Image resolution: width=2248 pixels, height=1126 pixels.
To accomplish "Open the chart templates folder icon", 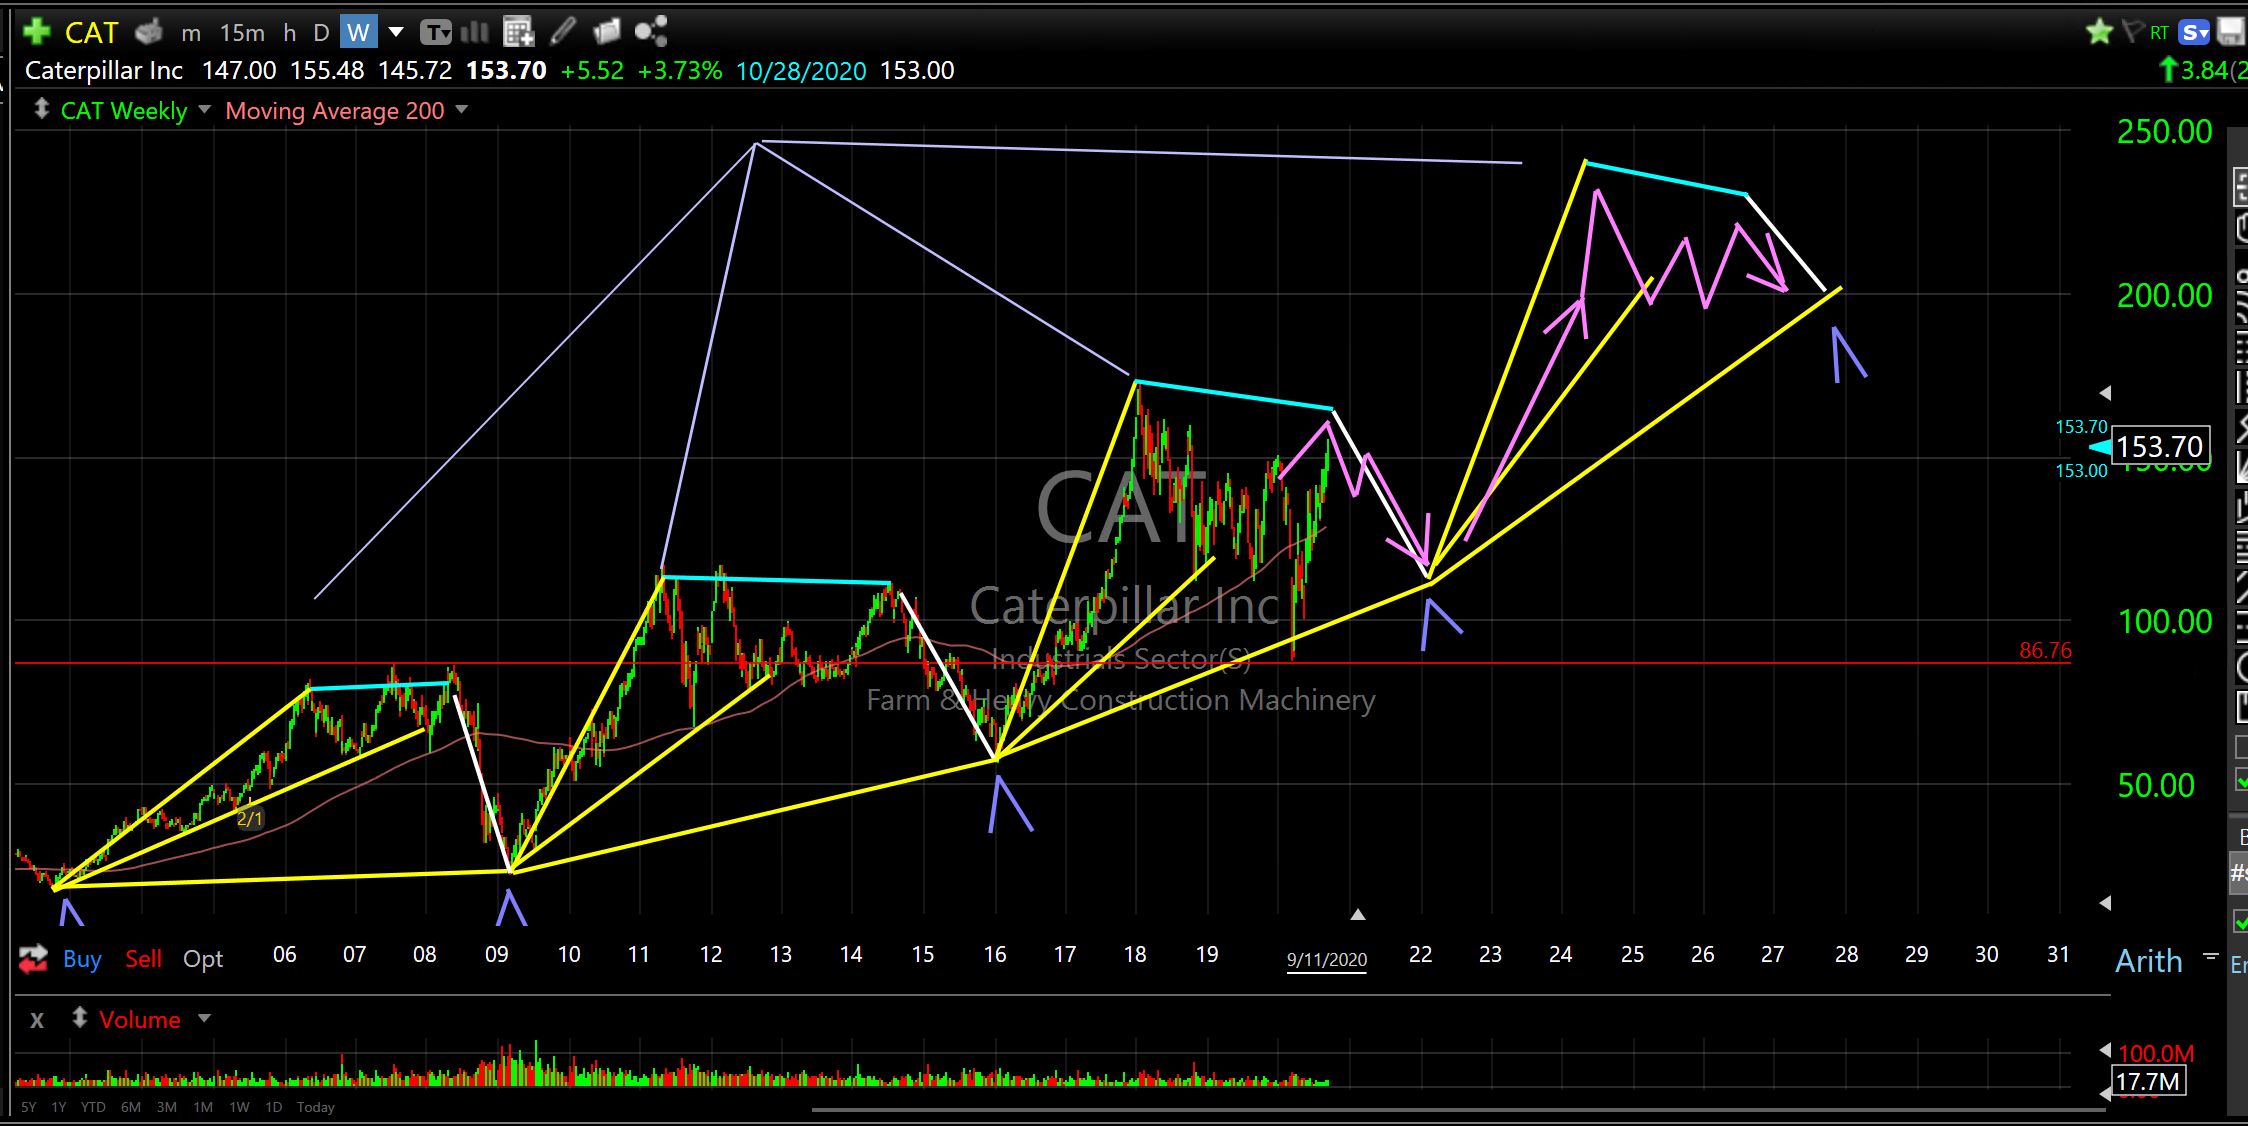I will pos(607,32).
